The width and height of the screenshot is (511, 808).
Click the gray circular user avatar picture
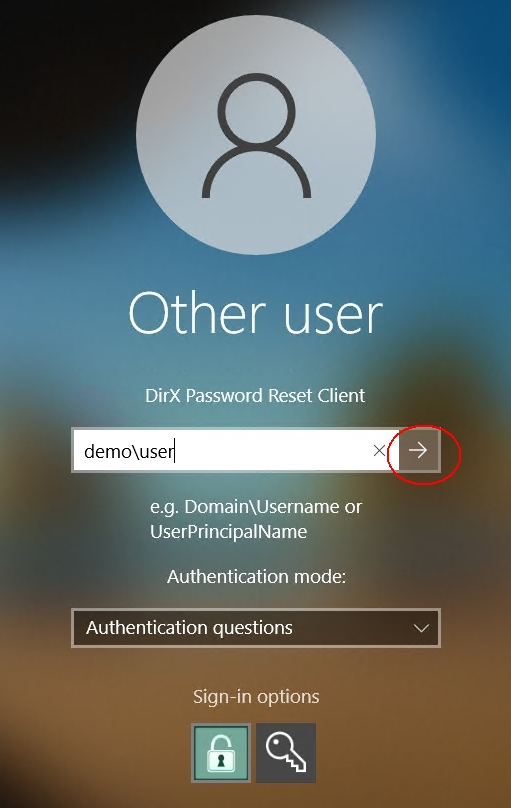pos(256,135)
